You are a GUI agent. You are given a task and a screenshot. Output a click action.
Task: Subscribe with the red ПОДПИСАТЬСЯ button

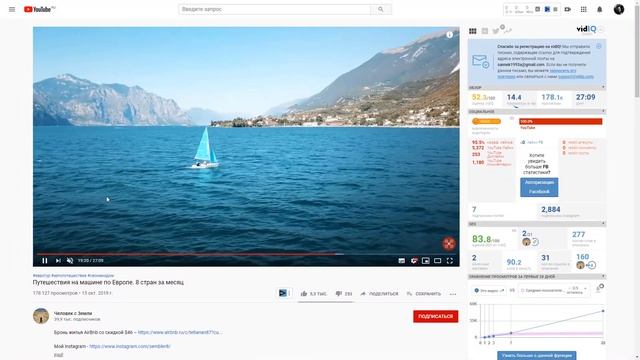pos(436,316)
